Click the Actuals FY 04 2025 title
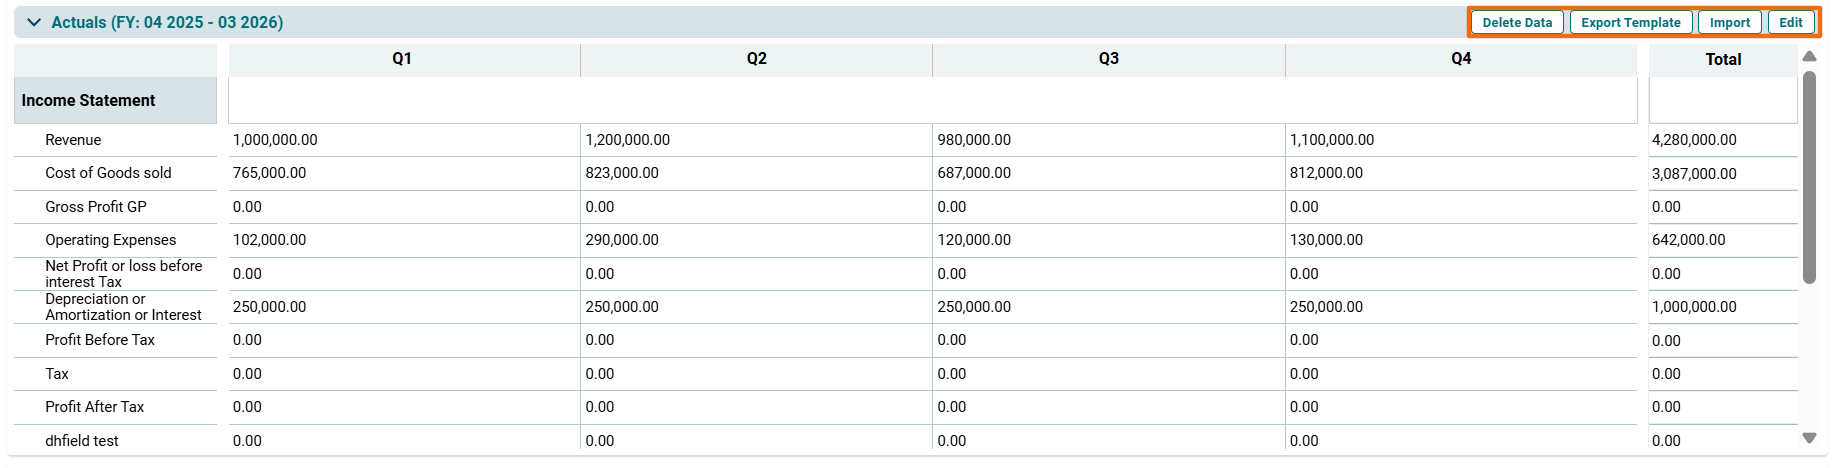 (167, 22)
